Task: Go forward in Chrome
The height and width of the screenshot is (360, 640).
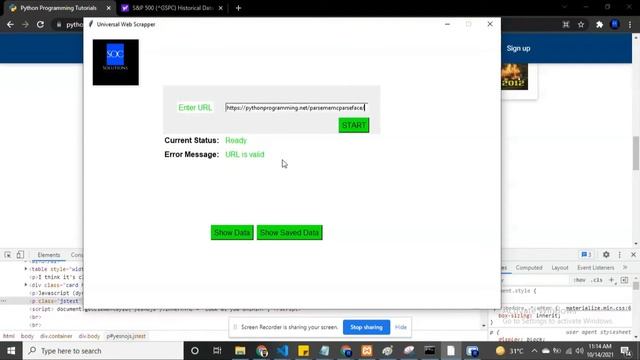Action: [x=25, y=24]
